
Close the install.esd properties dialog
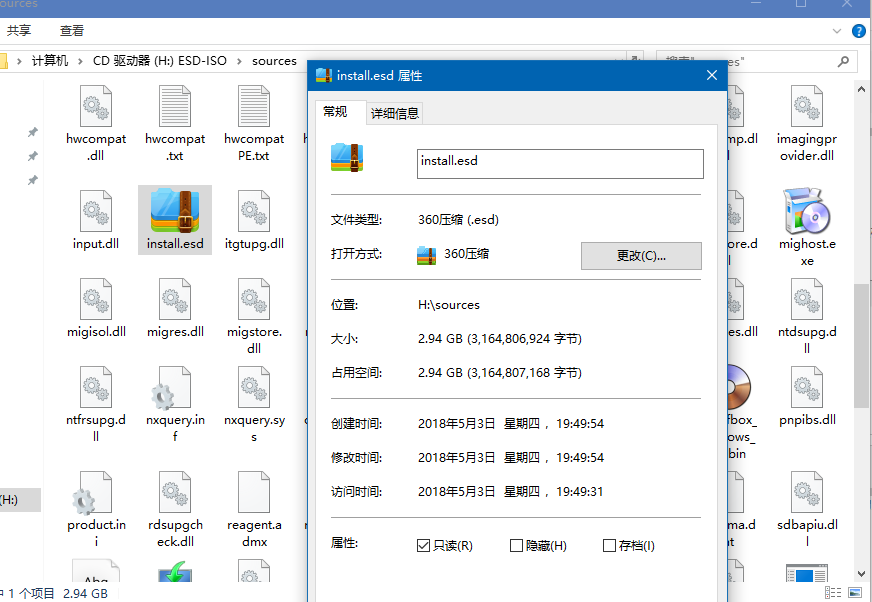711,75
